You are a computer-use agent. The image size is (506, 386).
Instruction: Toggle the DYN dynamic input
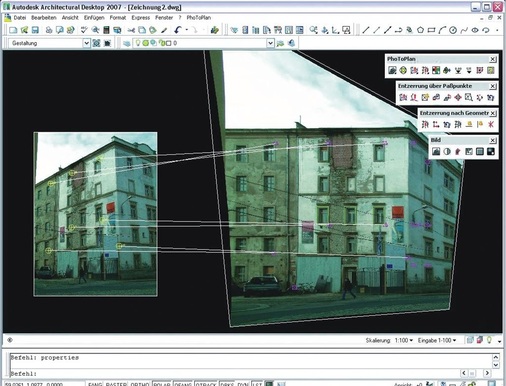click(x=243, y=384)
